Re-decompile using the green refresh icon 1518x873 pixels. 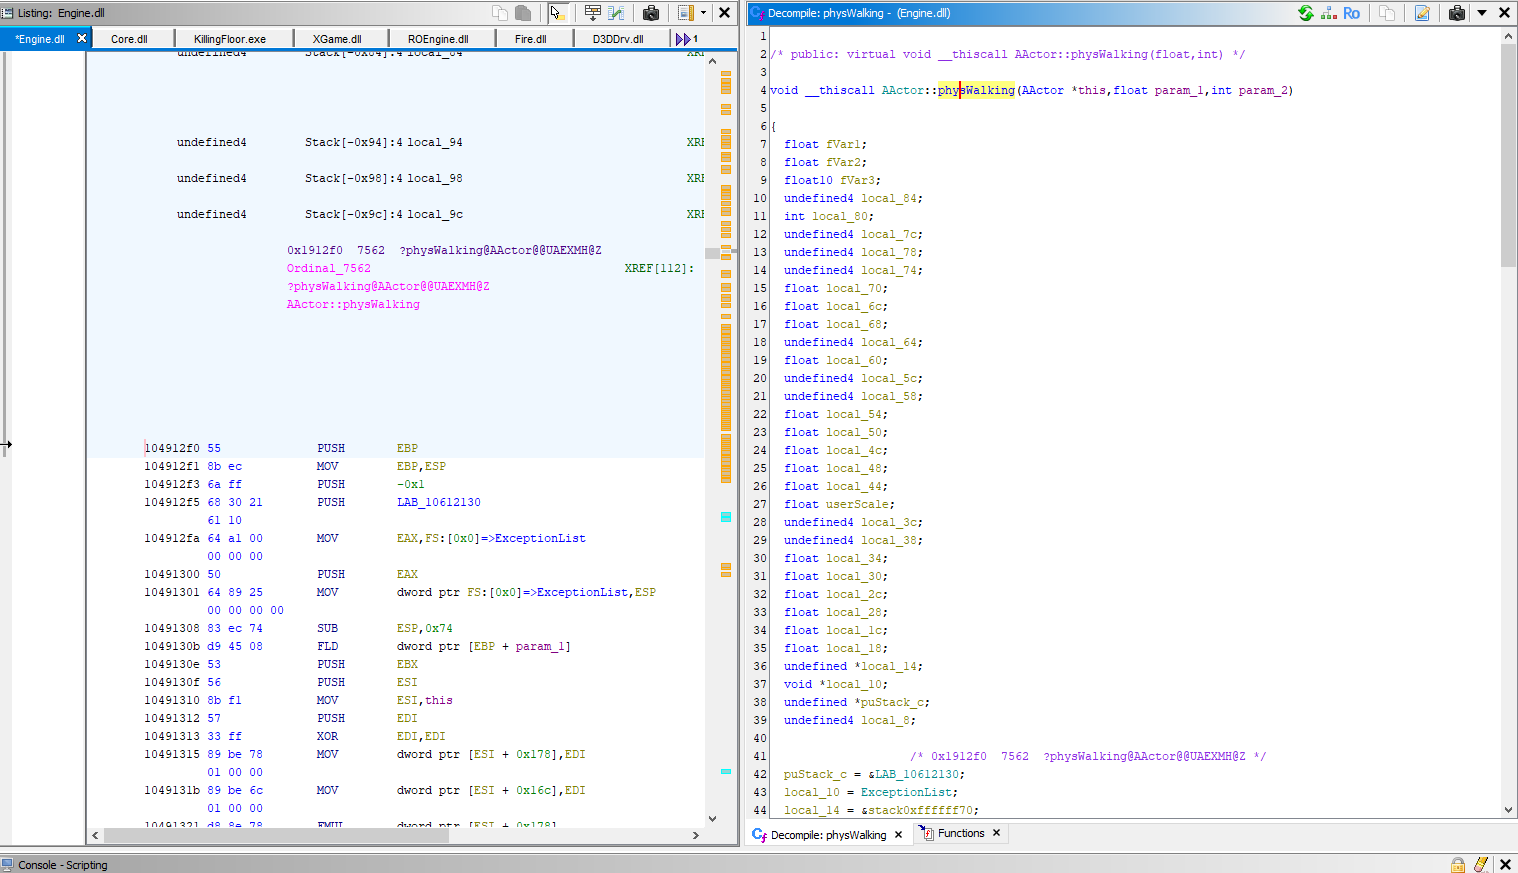click(1306, 13)
